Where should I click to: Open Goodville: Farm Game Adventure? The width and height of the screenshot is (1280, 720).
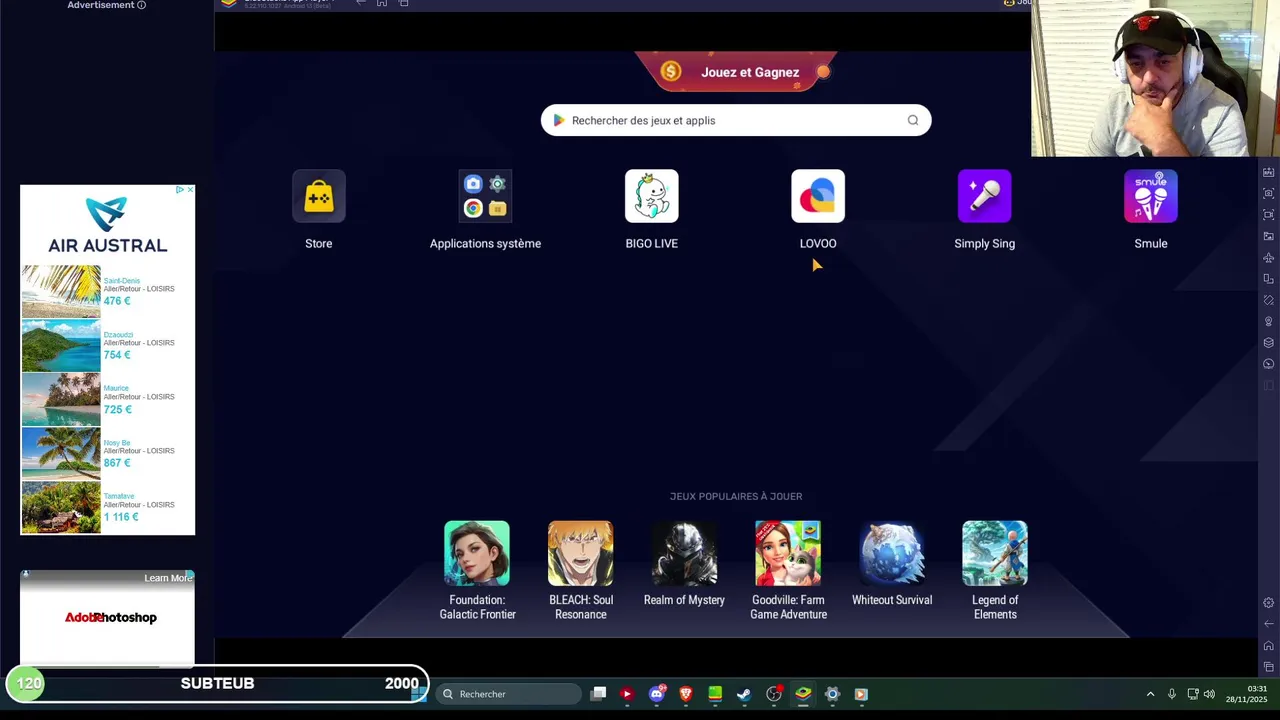(788, 553)
